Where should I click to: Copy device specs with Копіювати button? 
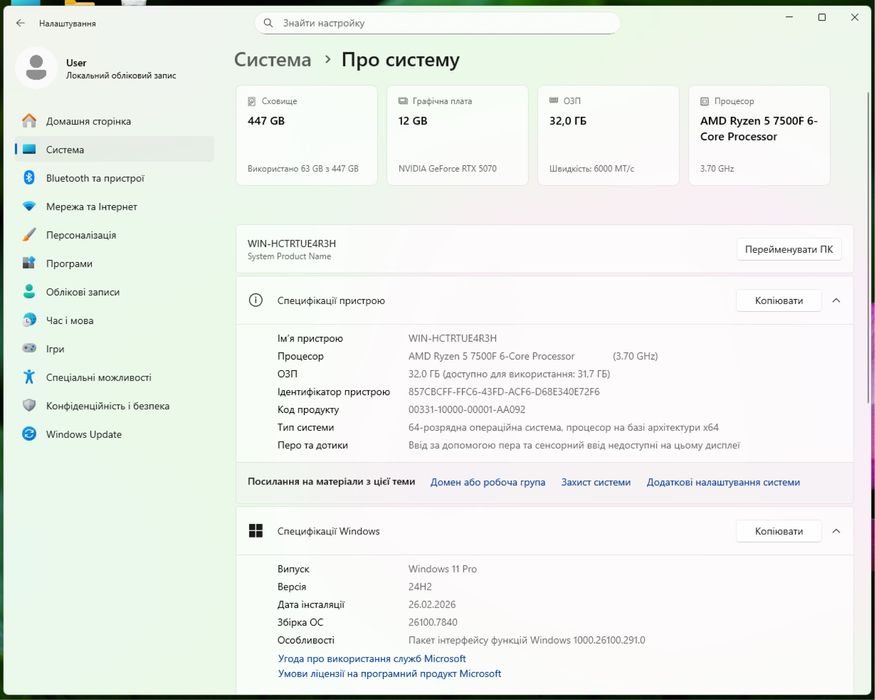click(779, 300)
